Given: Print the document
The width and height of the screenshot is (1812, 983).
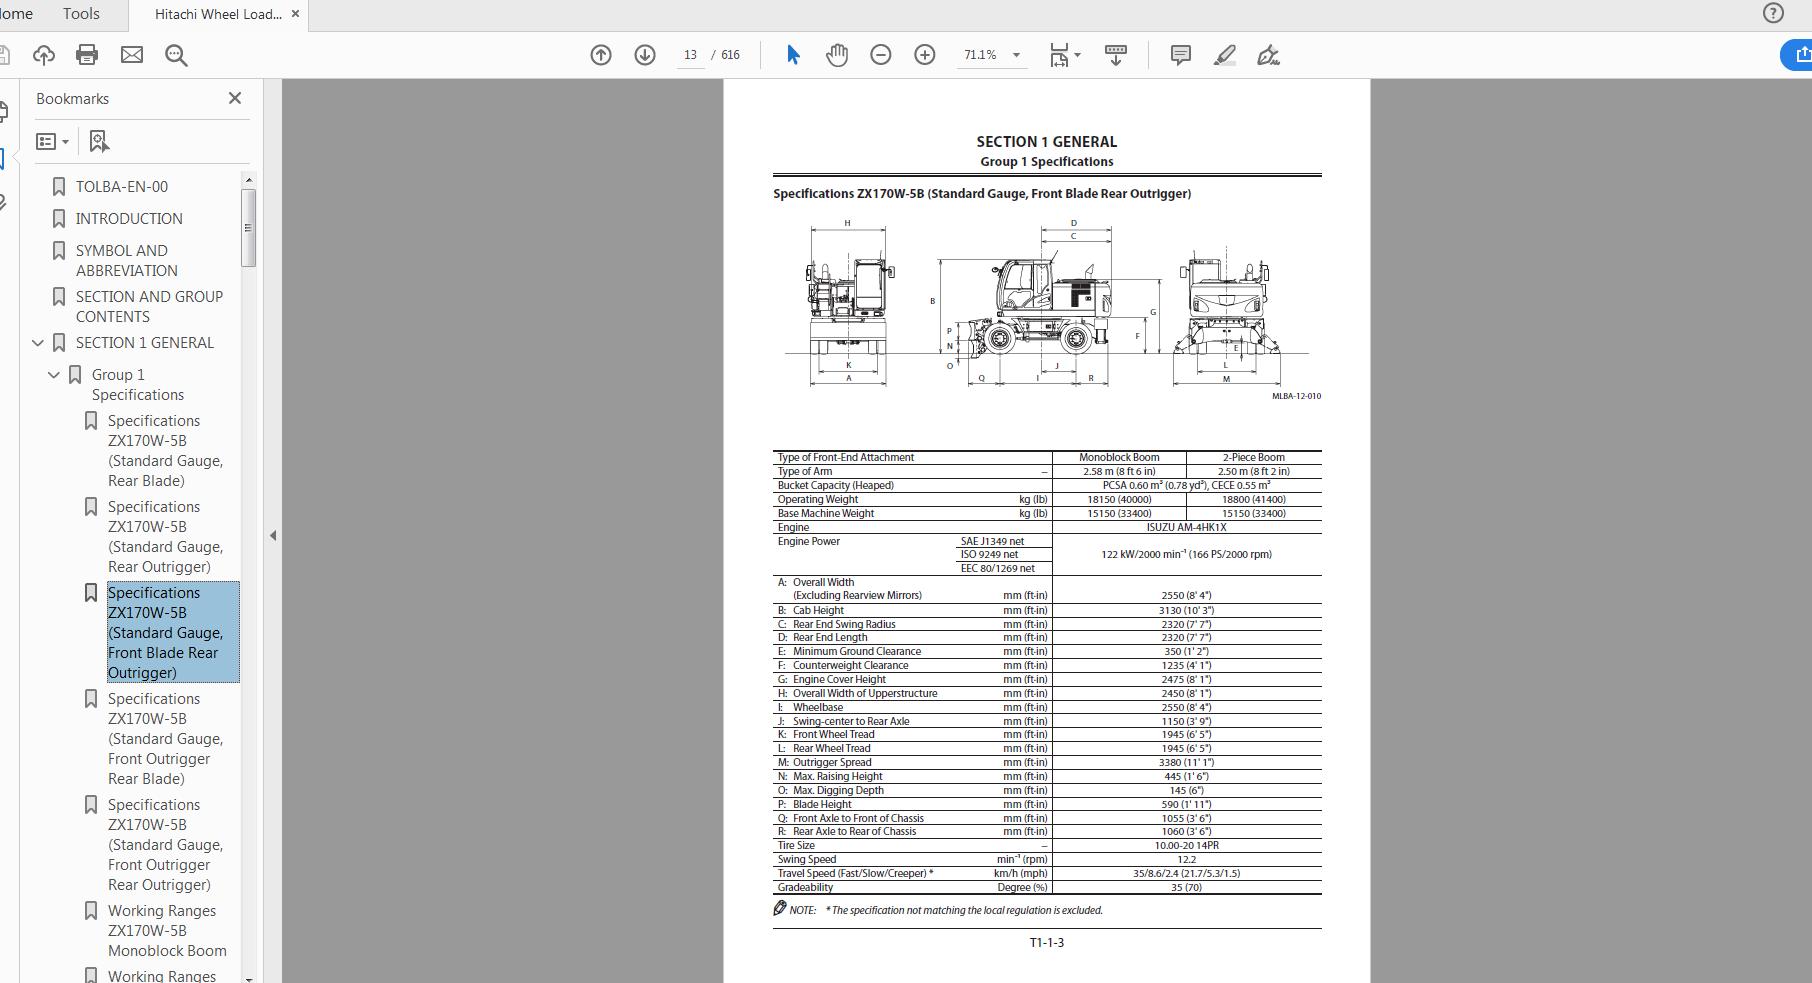Looking at the screenshot, I should [87, 55].
